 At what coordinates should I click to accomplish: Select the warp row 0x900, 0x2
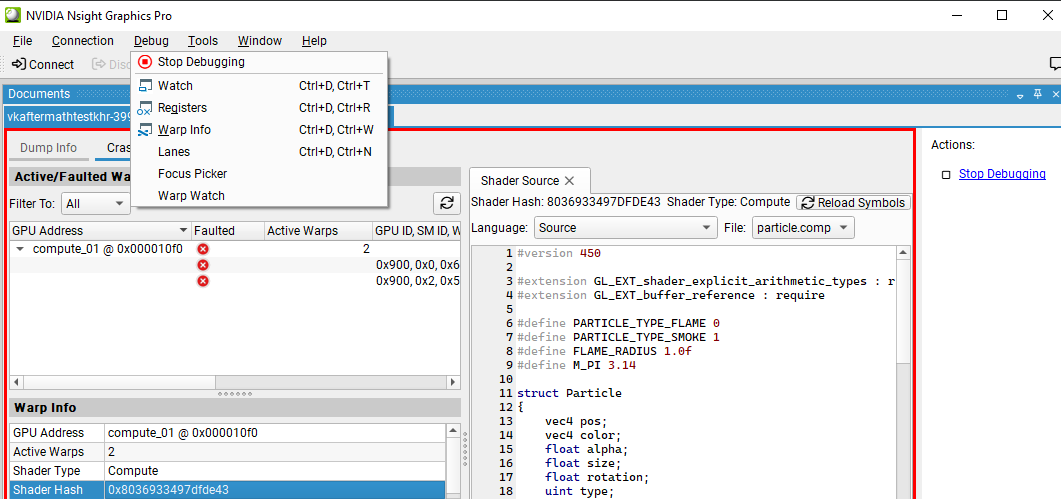click(235, 281)
